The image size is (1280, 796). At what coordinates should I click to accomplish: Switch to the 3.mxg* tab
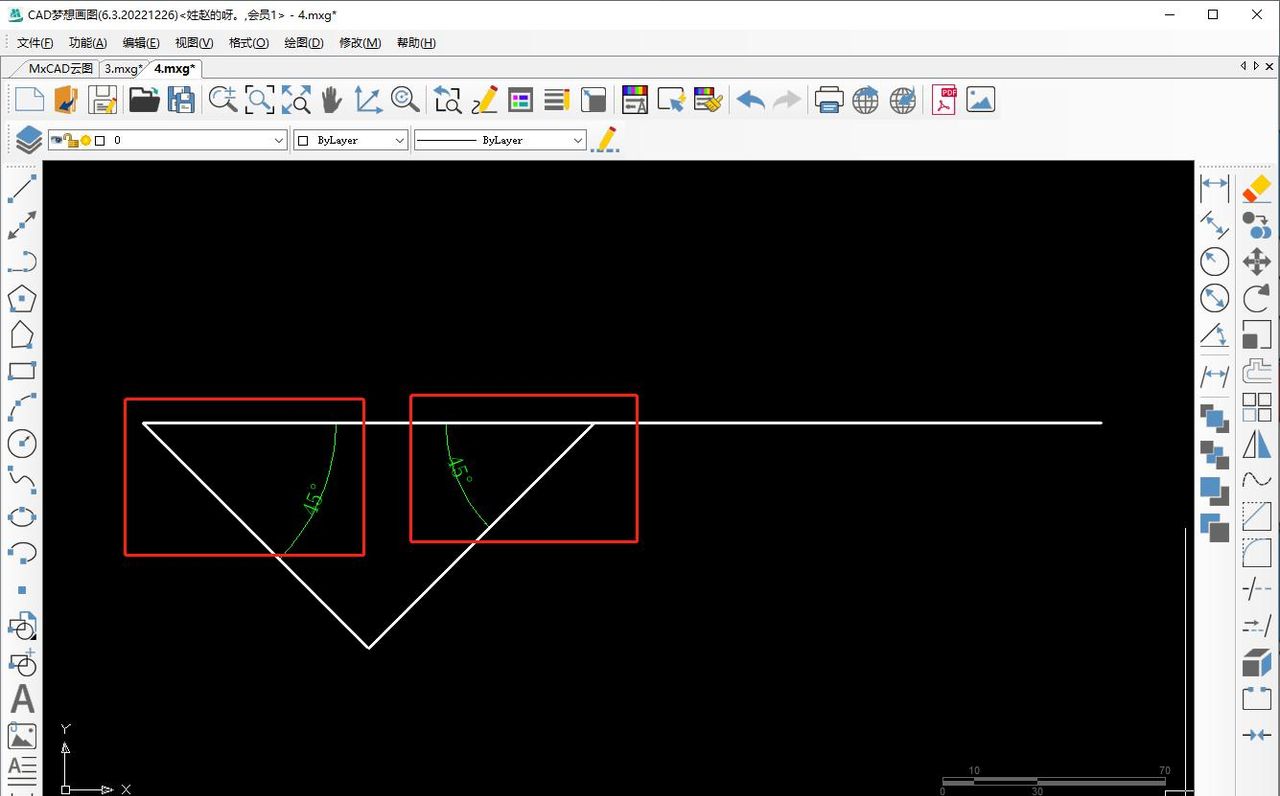[124, 69]
